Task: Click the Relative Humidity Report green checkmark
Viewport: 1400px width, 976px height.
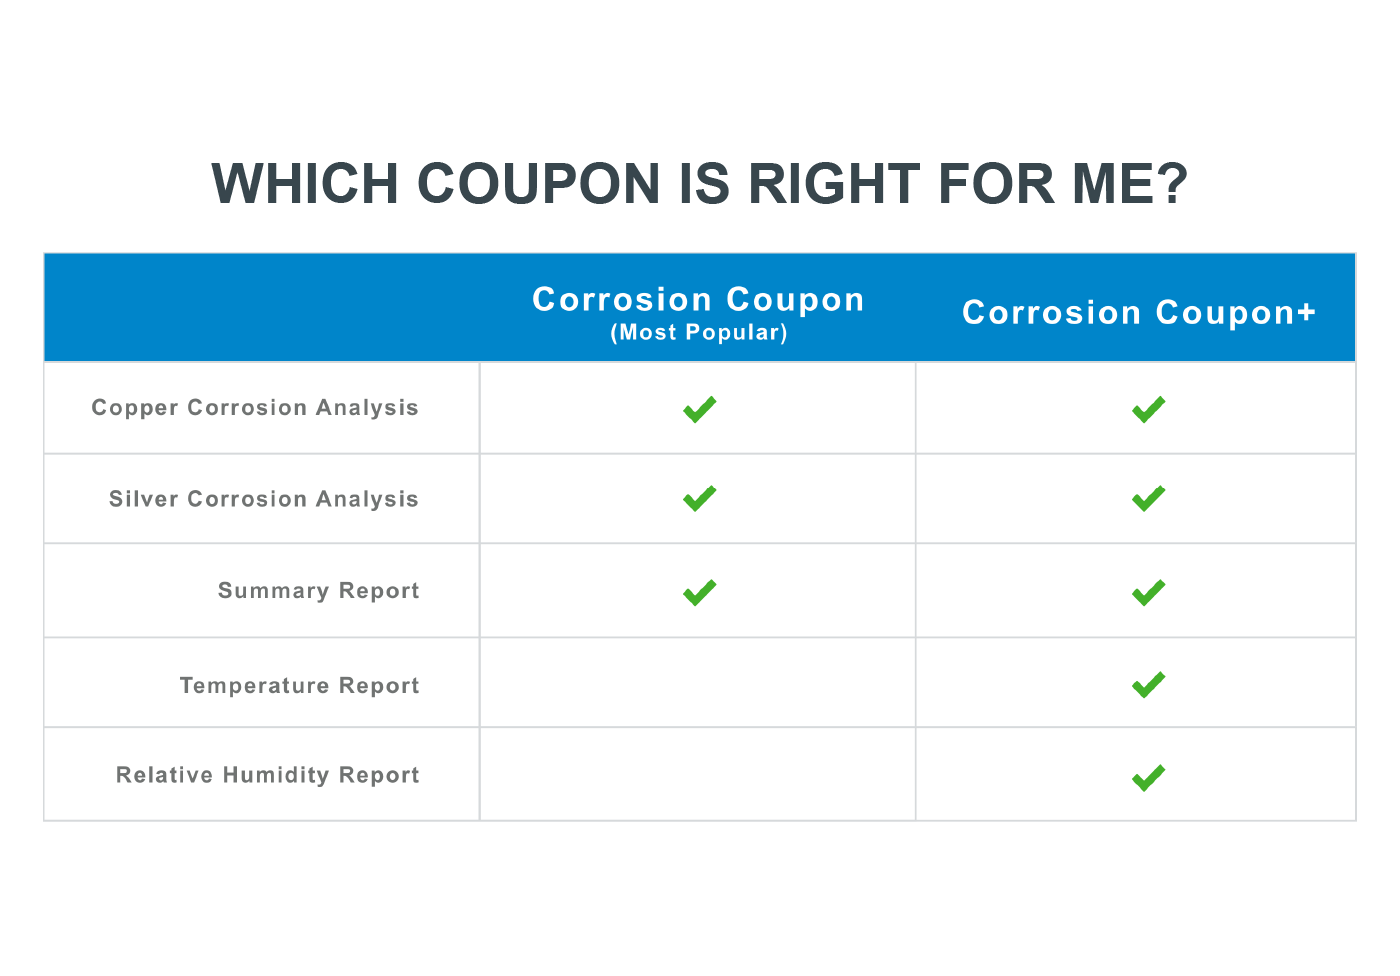Action: click(x=1148, y=777)
